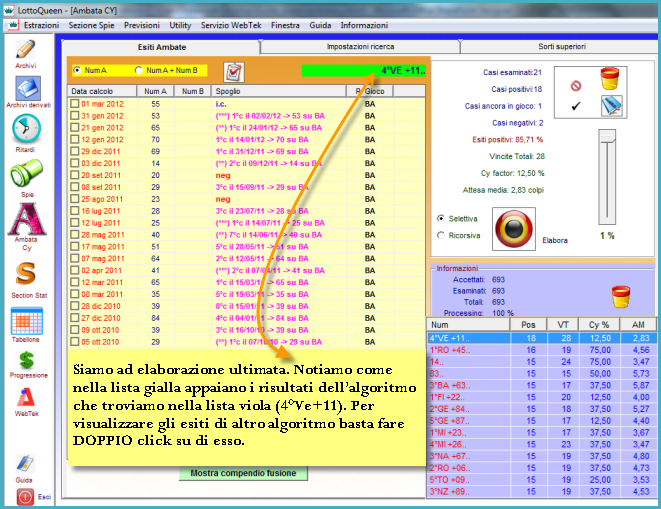Viewport: 661px width, 509px height.
Task: Select the Num A radio button
Action: tap(77, 70)
